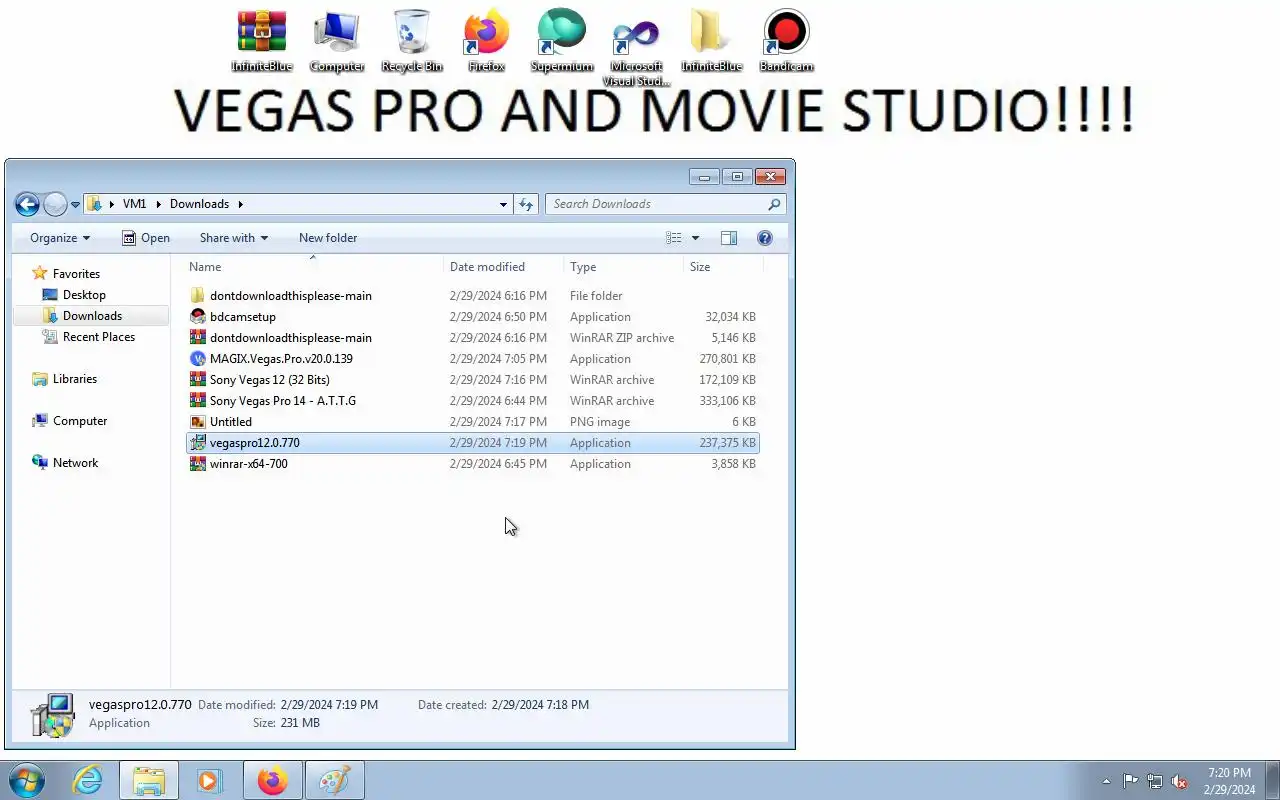Select the Untitled PNG image file
The height and width of the screenshot is (800, 1280).
click(473, 422)
